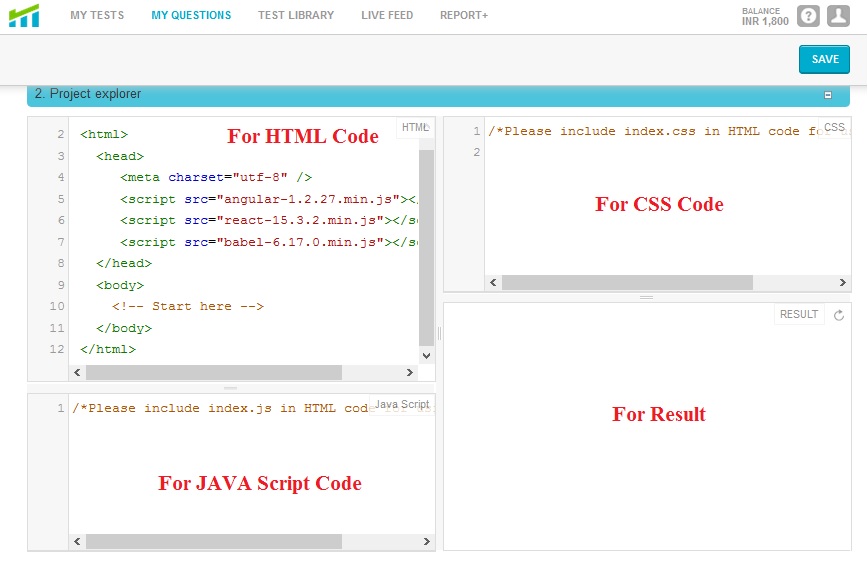
Task: Click the 'Start here' comment line
Action: pos(188,307)
